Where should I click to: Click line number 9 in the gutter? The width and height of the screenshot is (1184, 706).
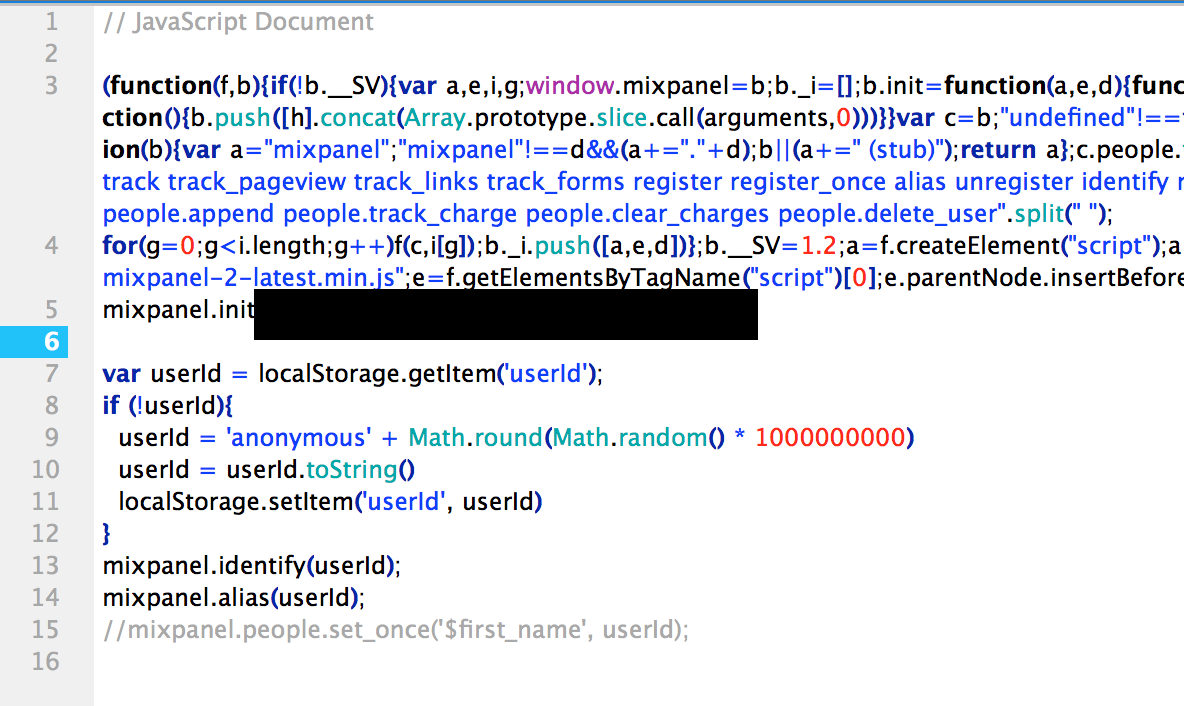[51, 437]
